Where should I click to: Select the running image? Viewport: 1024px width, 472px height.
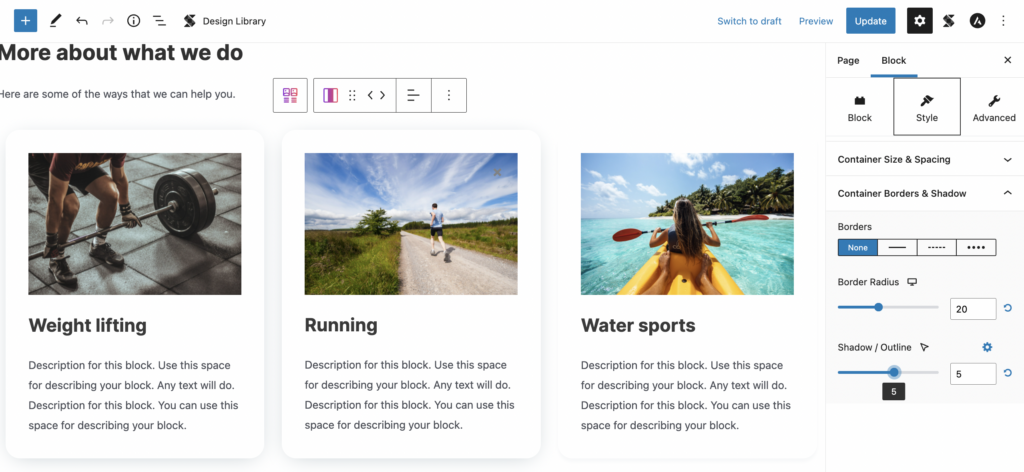click(411, 224)
